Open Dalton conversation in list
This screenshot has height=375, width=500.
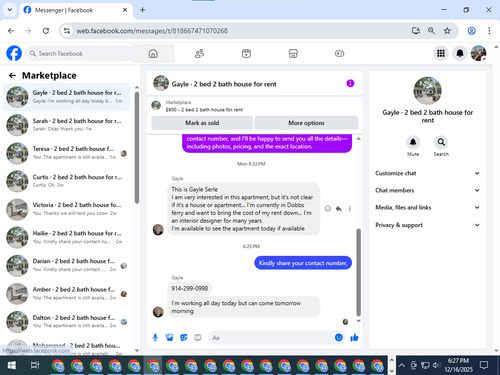click(66, 322)
